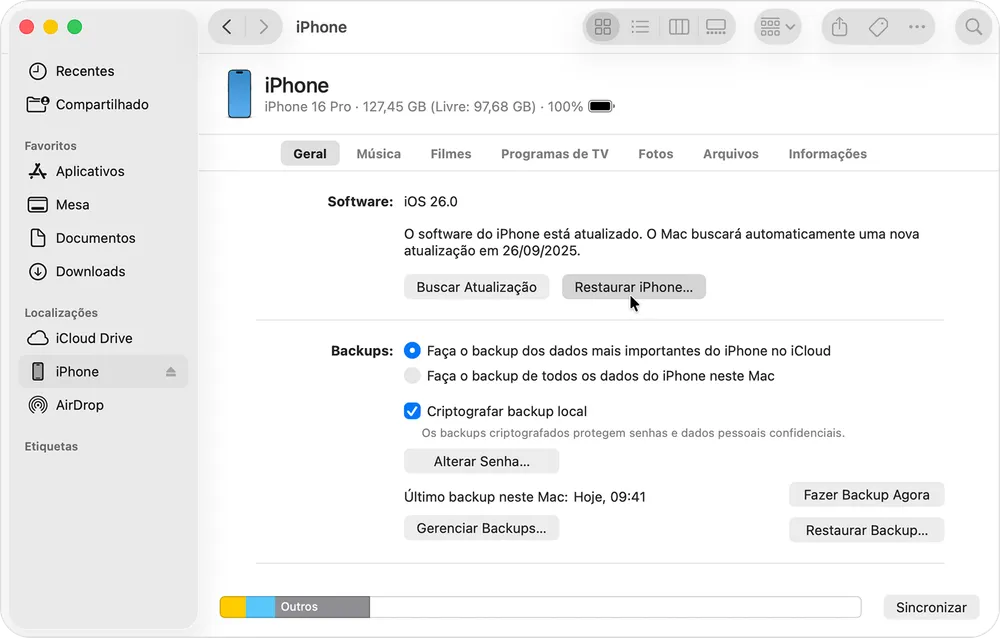
Task: Click the iOS 26.0 version text
Action: point(430,202)
